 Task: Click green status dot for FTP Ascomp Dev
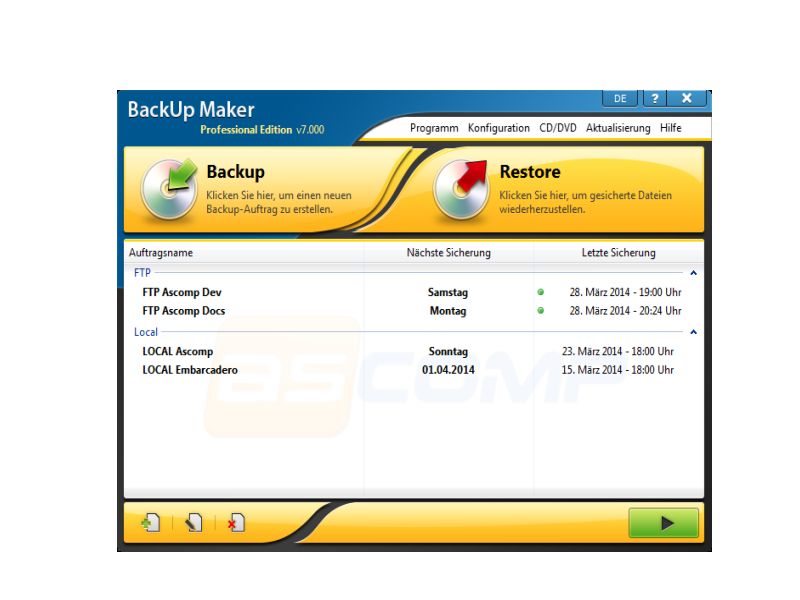click(x=541, y=292)
